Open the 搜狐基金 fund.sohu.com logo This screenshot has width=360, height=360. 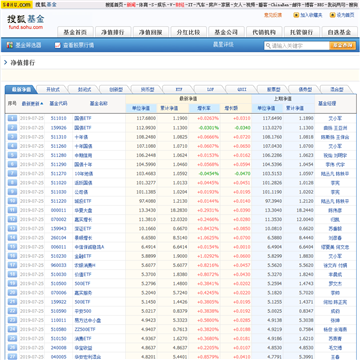26,22
